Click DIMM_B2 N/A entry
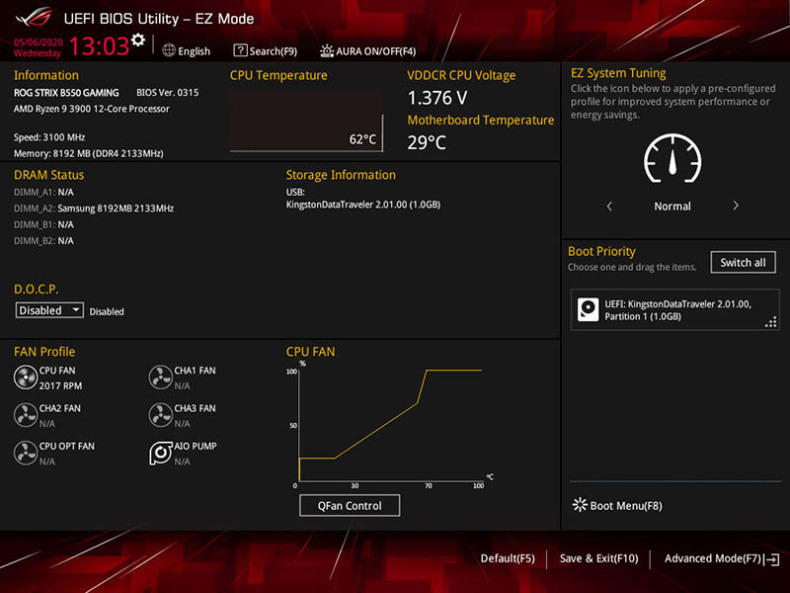 click(x=44, y=240)
